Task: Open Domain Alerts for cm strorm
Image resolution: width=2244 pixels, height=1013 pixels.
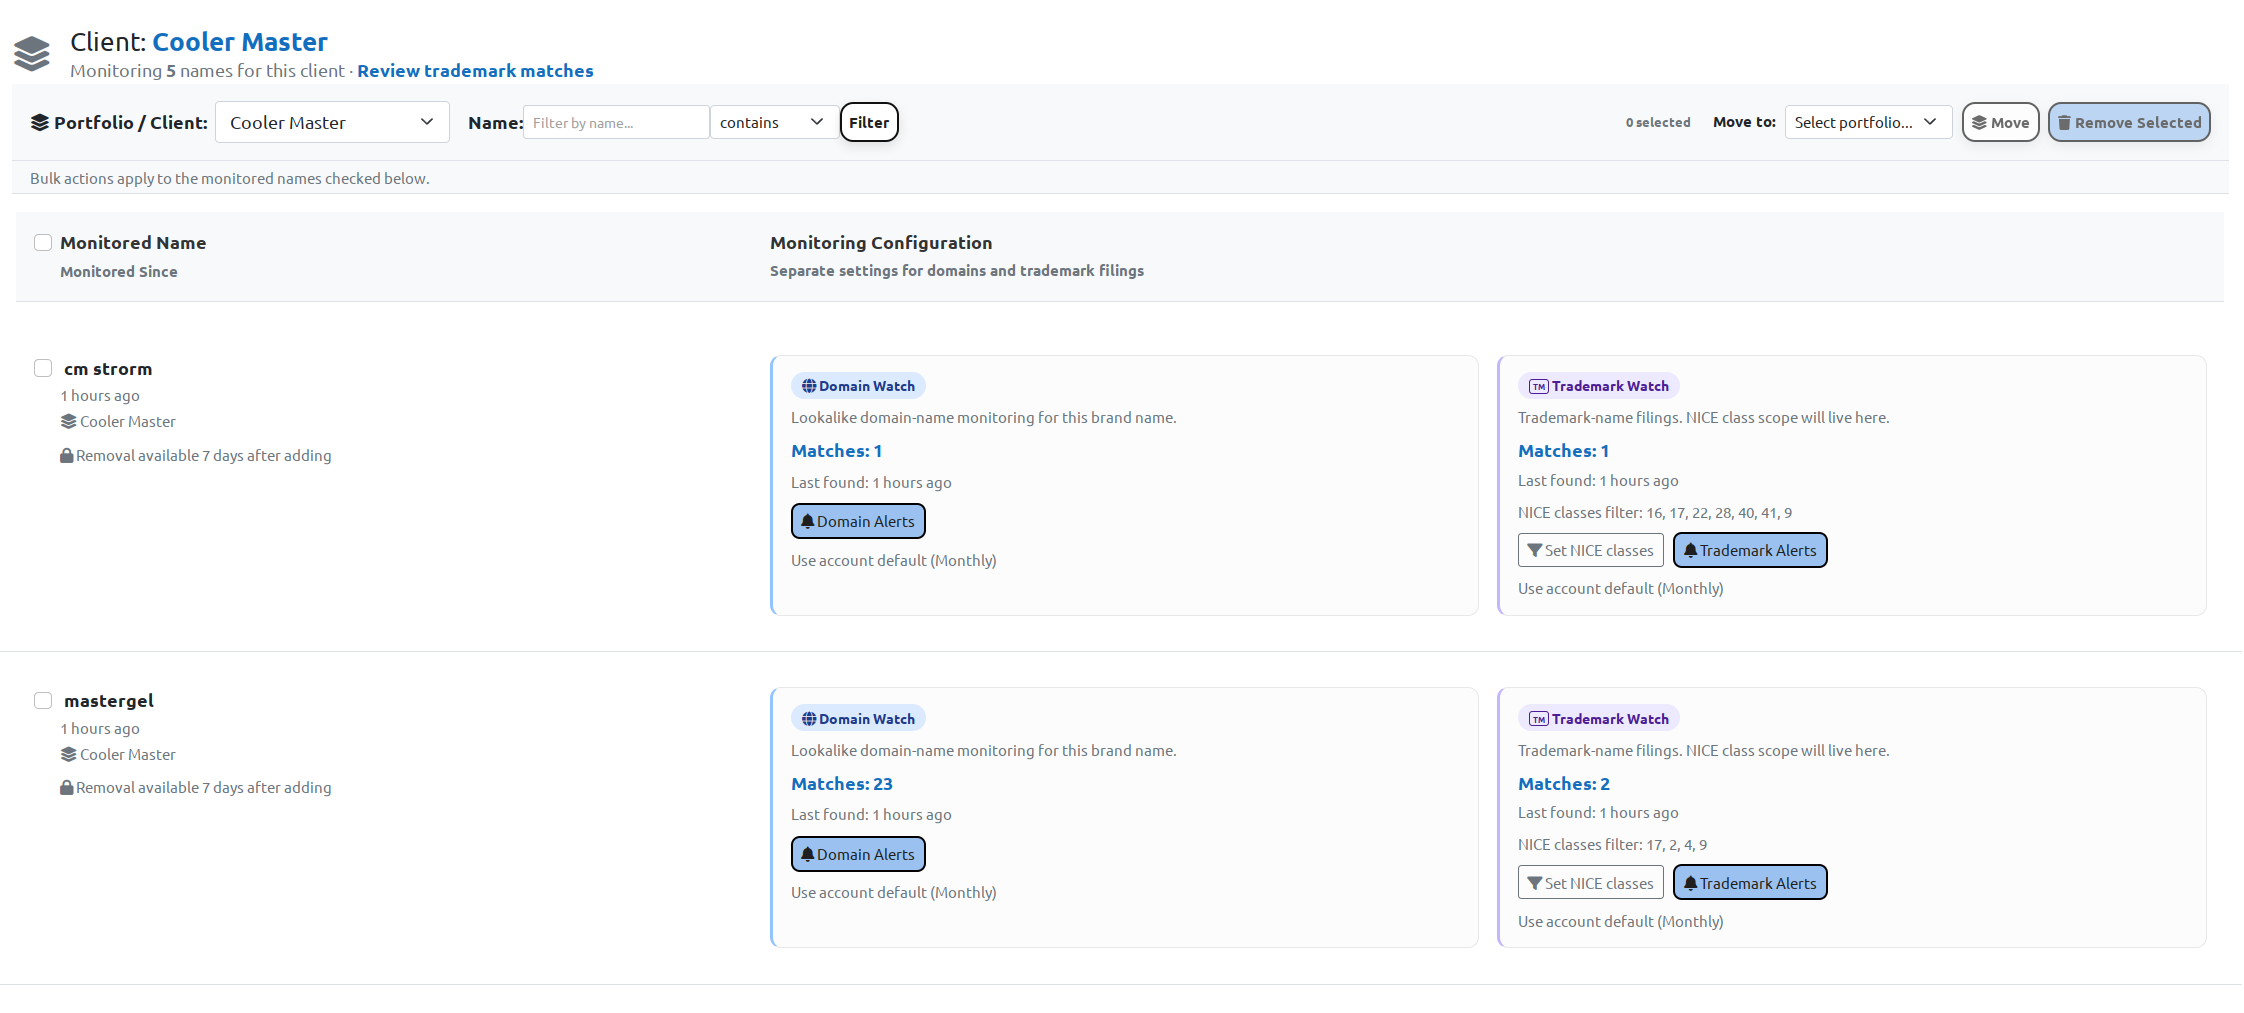Action: coord(858,521)
